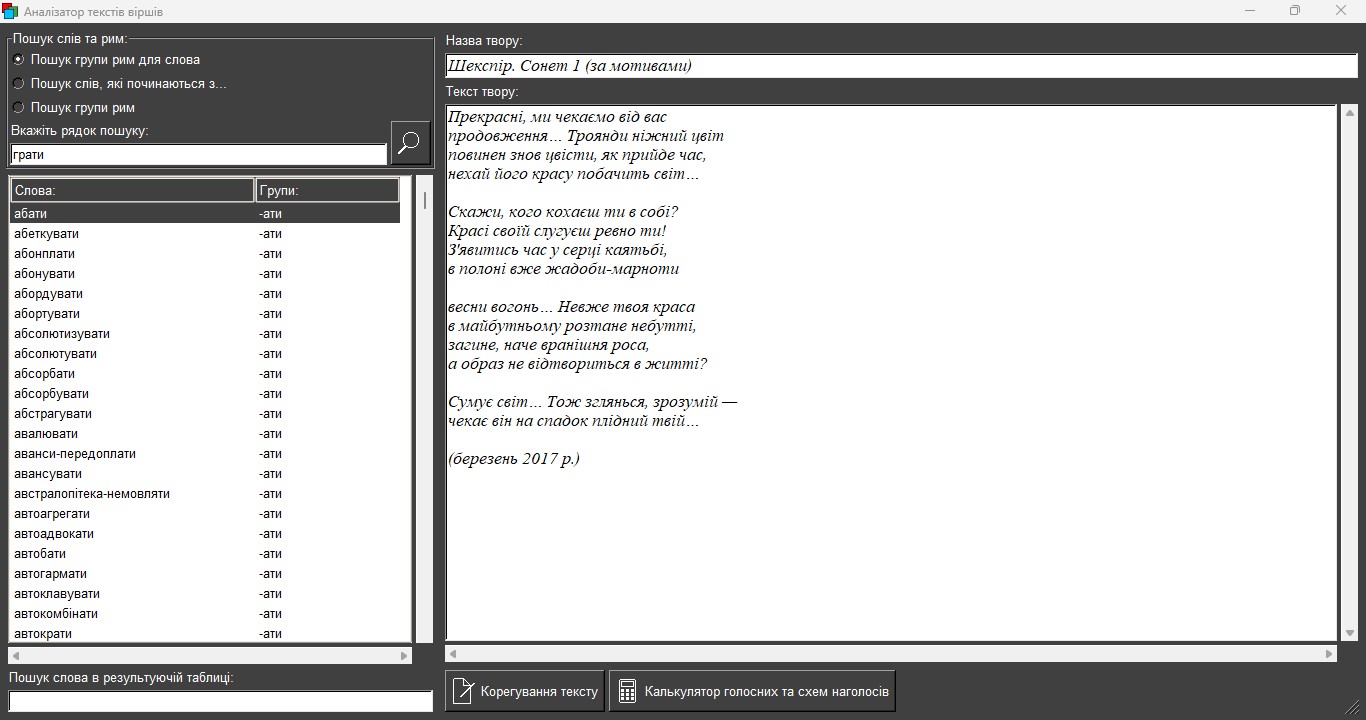Select word 'автогармати' row

coord(205,574)
